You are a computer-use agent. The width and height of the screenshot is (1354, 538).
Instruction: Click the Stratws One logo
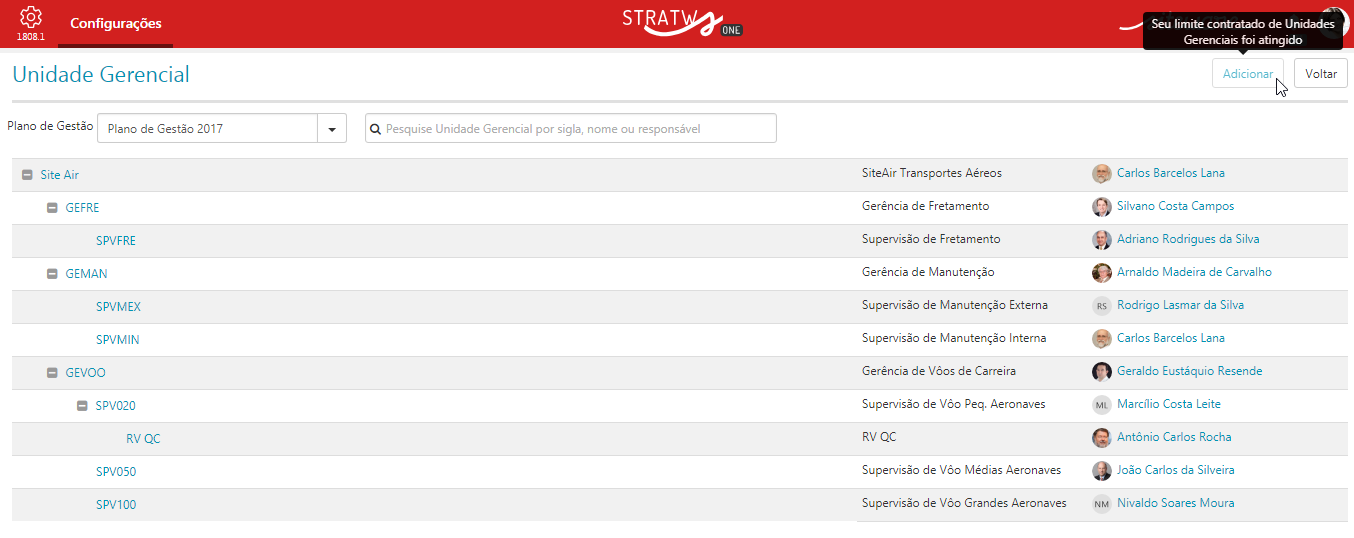tap(683, 22)
